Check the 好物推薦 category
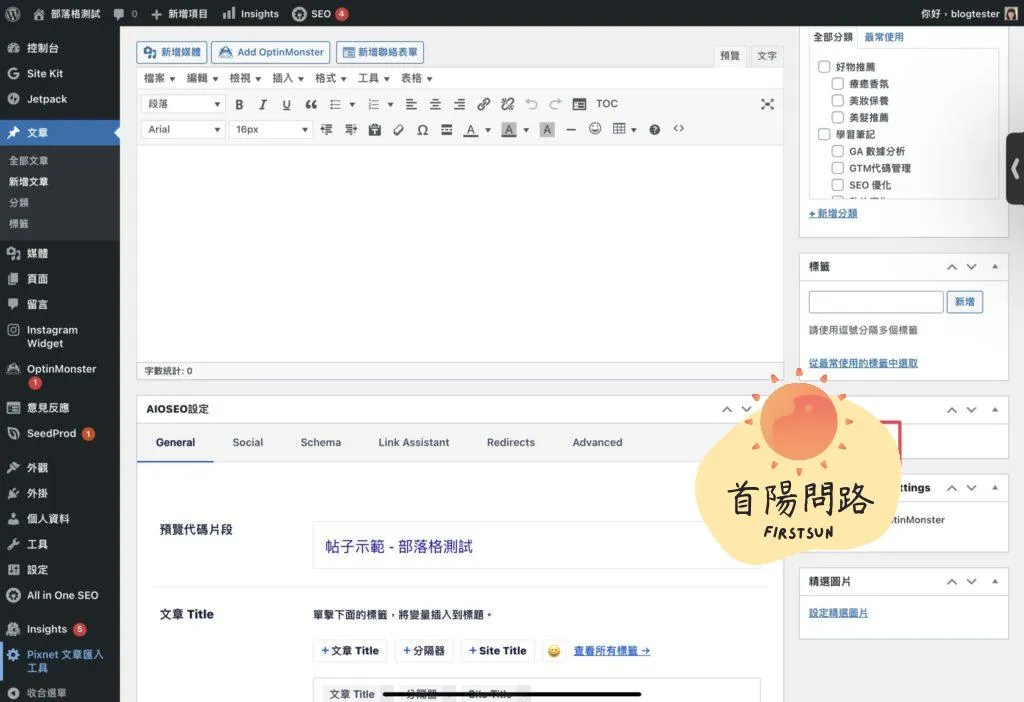 tap(824, 67)
